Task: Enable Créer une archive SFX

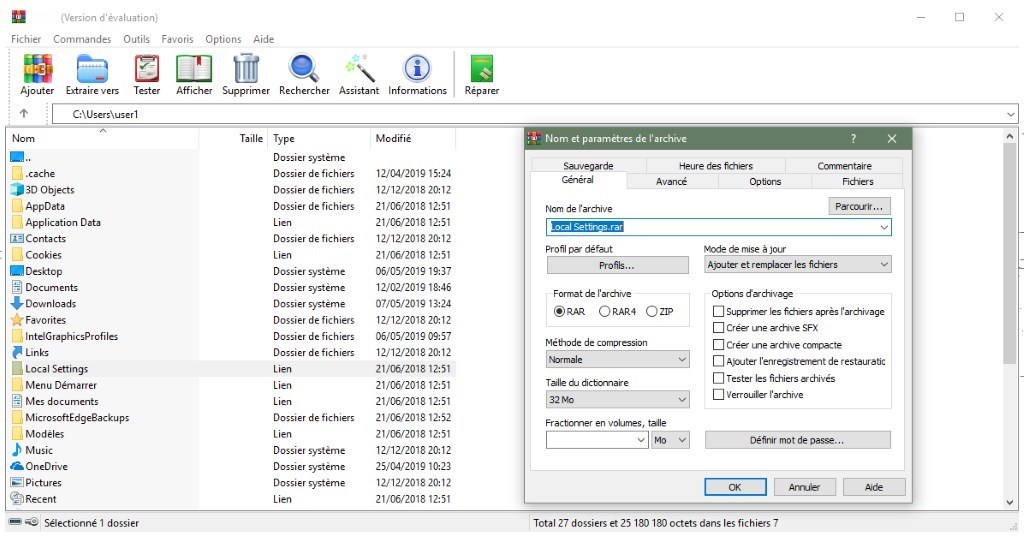Action: [719, 328]
